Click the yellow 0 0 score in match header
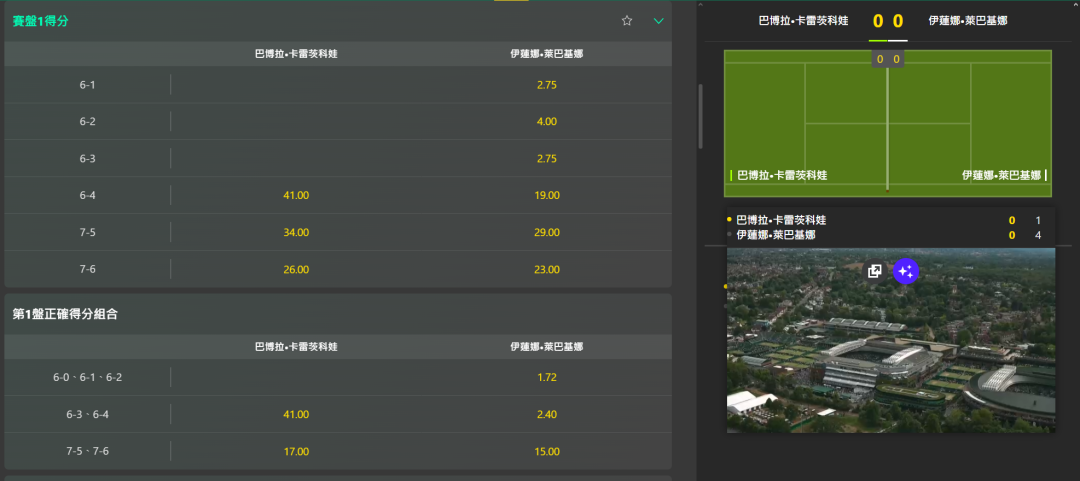 [x=888, y=21]
